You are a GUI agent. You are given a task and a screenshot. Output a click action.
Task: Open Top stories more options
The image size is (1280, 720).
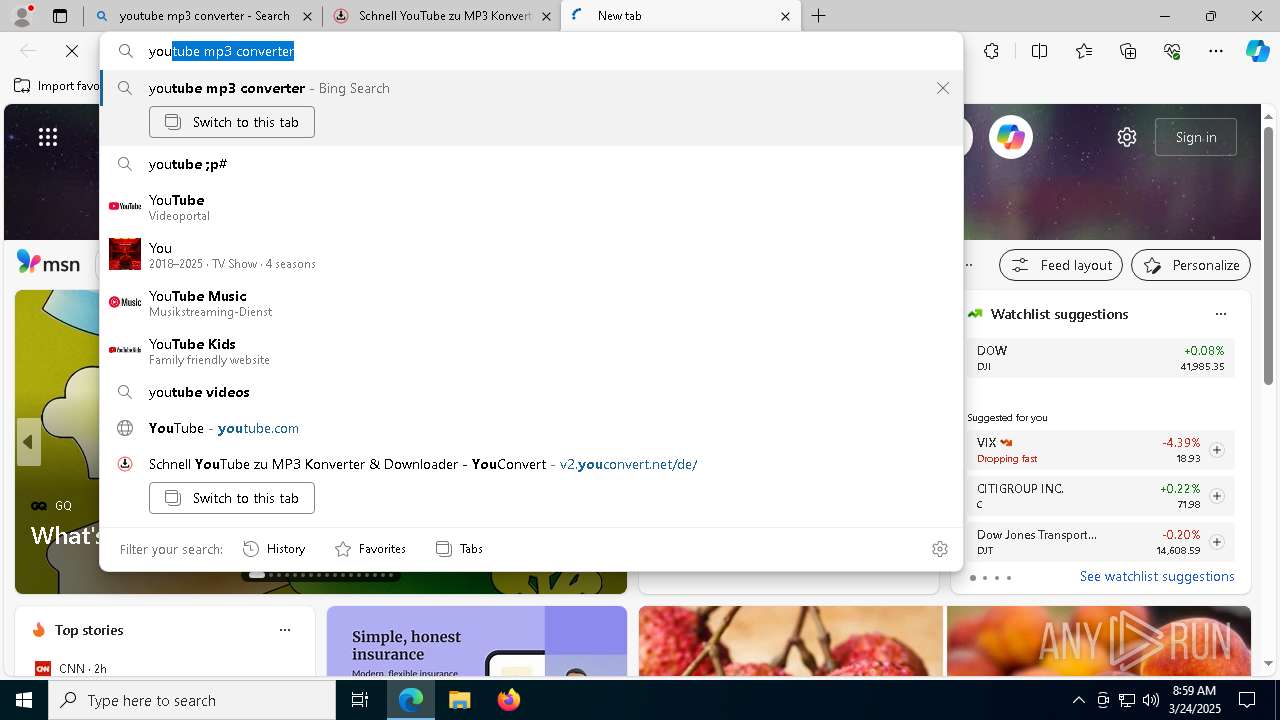(285, 630)
